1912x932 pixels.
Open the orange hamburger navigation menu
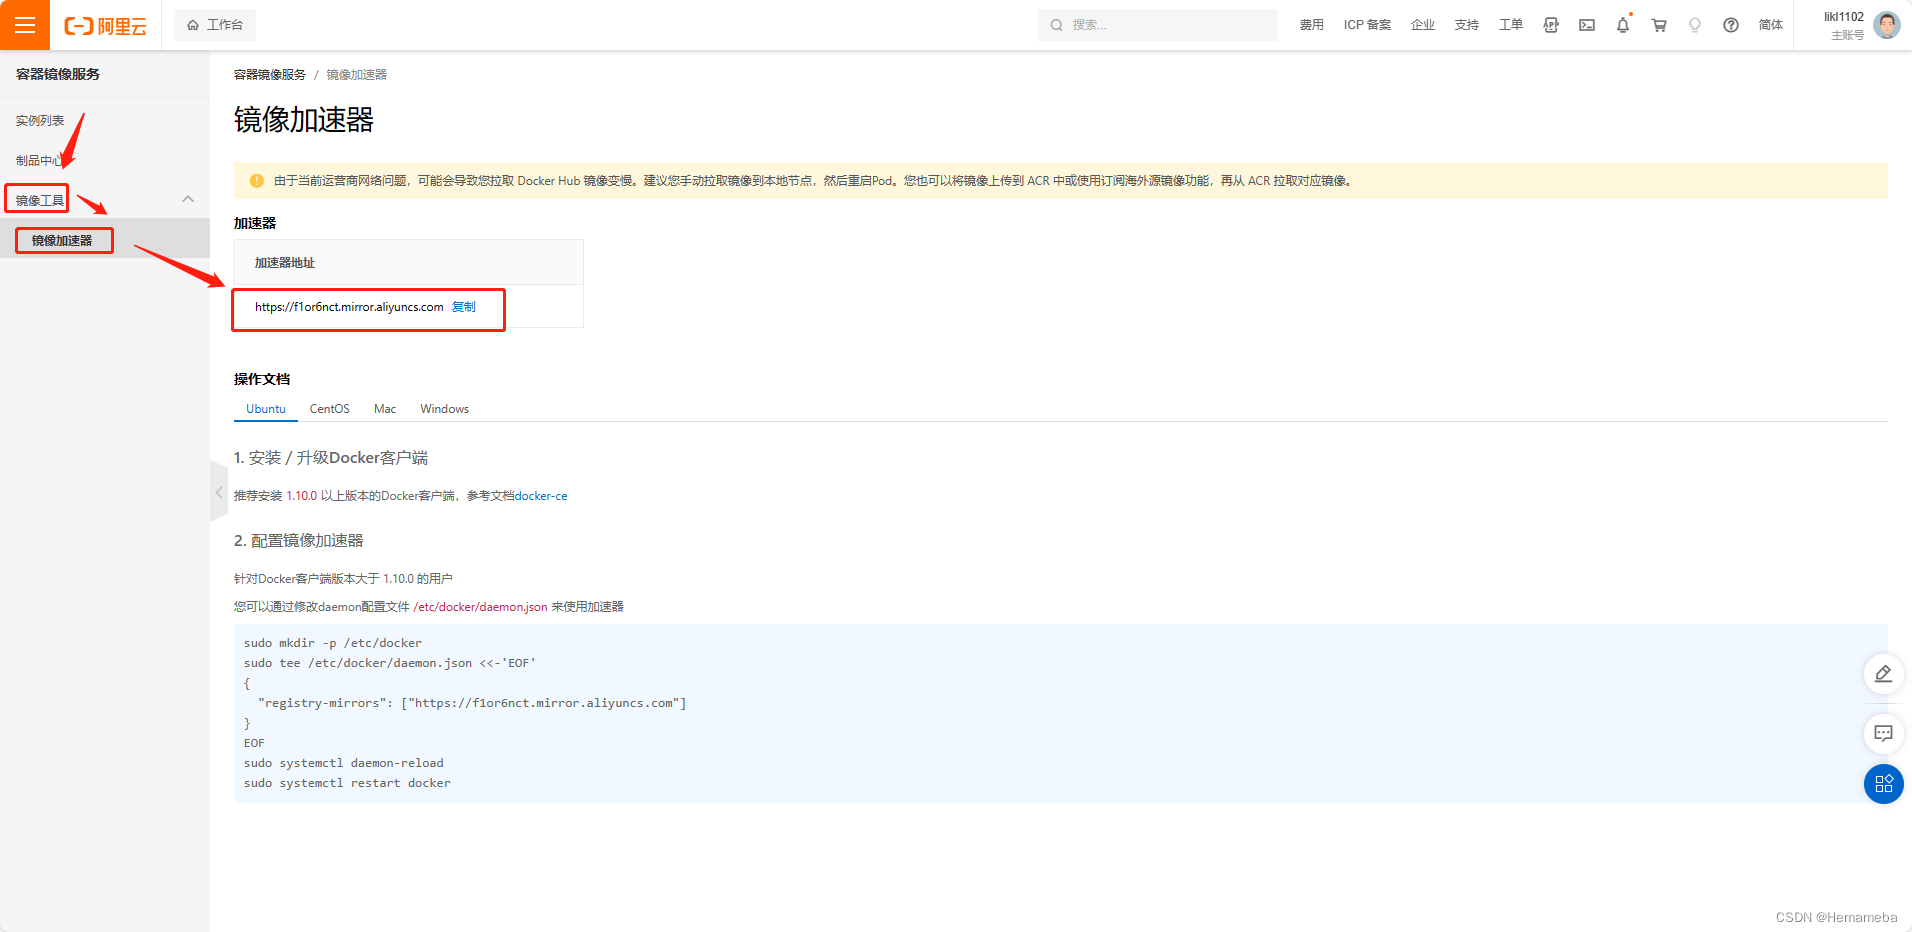point(25,25)
